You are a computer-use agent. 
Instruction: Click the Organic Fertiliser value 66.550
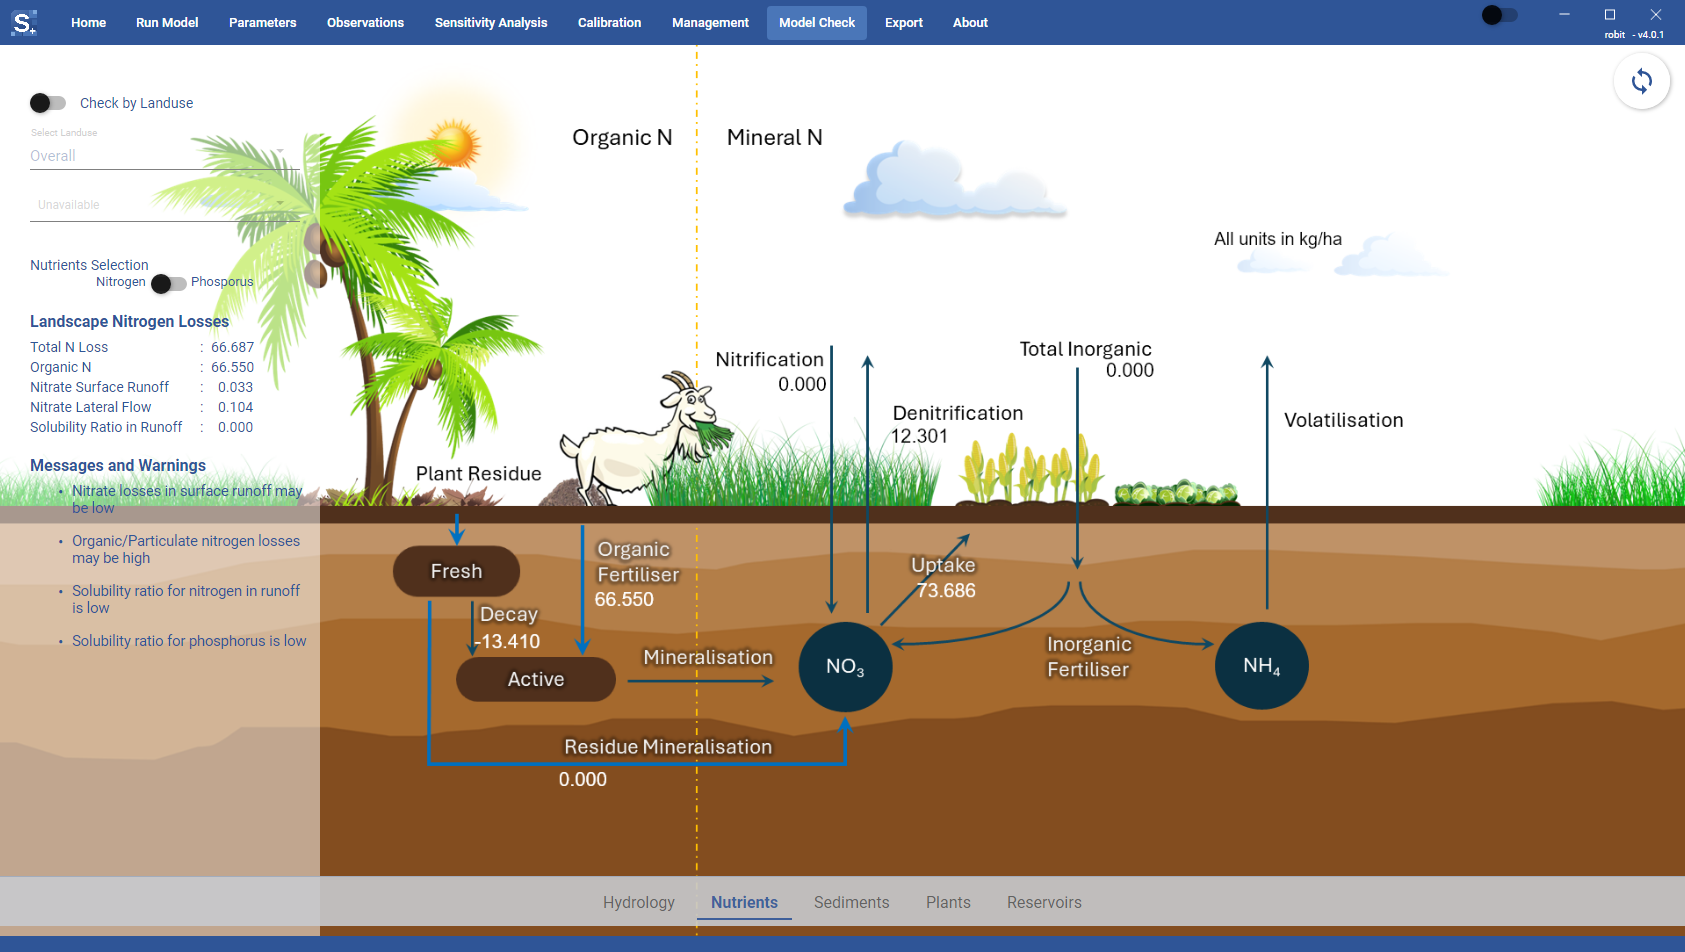point(624,599)
